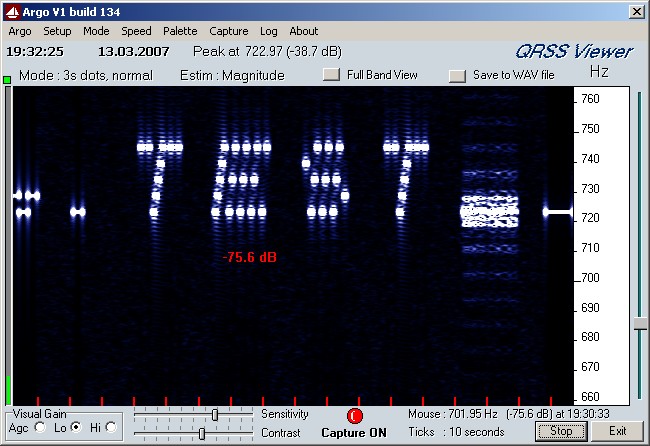The image size is (650, 446).
Task: Open the Mode menu
Action: coord(96,31)
